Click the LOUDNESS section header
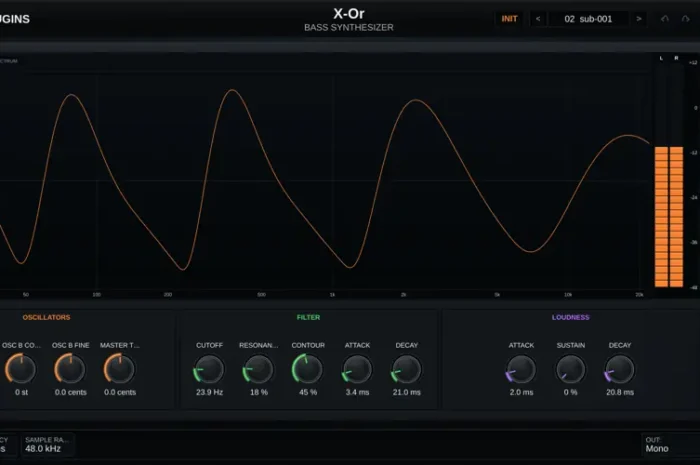700x465 pixels. (x=571, y=317)
